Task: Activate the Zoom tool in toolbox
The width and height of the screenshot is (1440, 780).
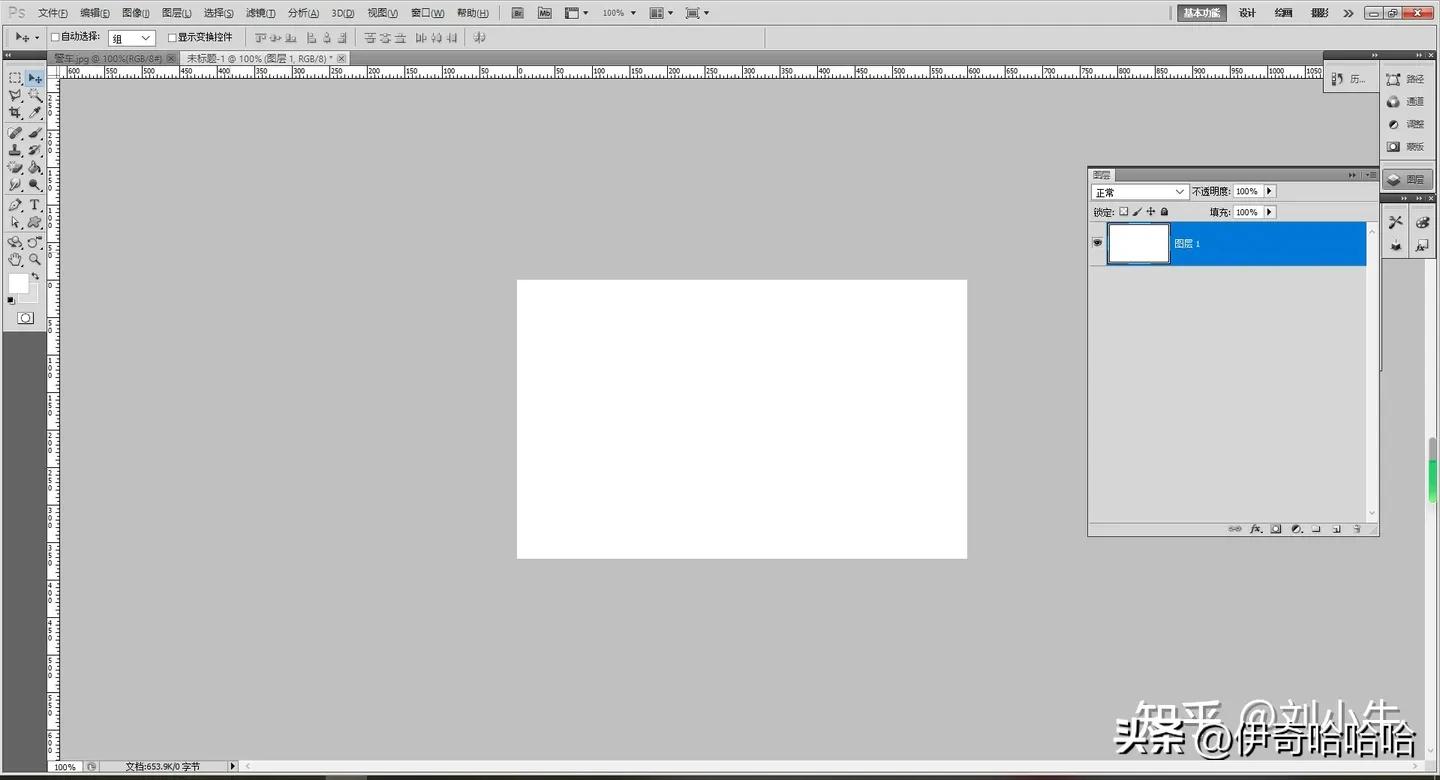Action: click(x=35, y=259)
